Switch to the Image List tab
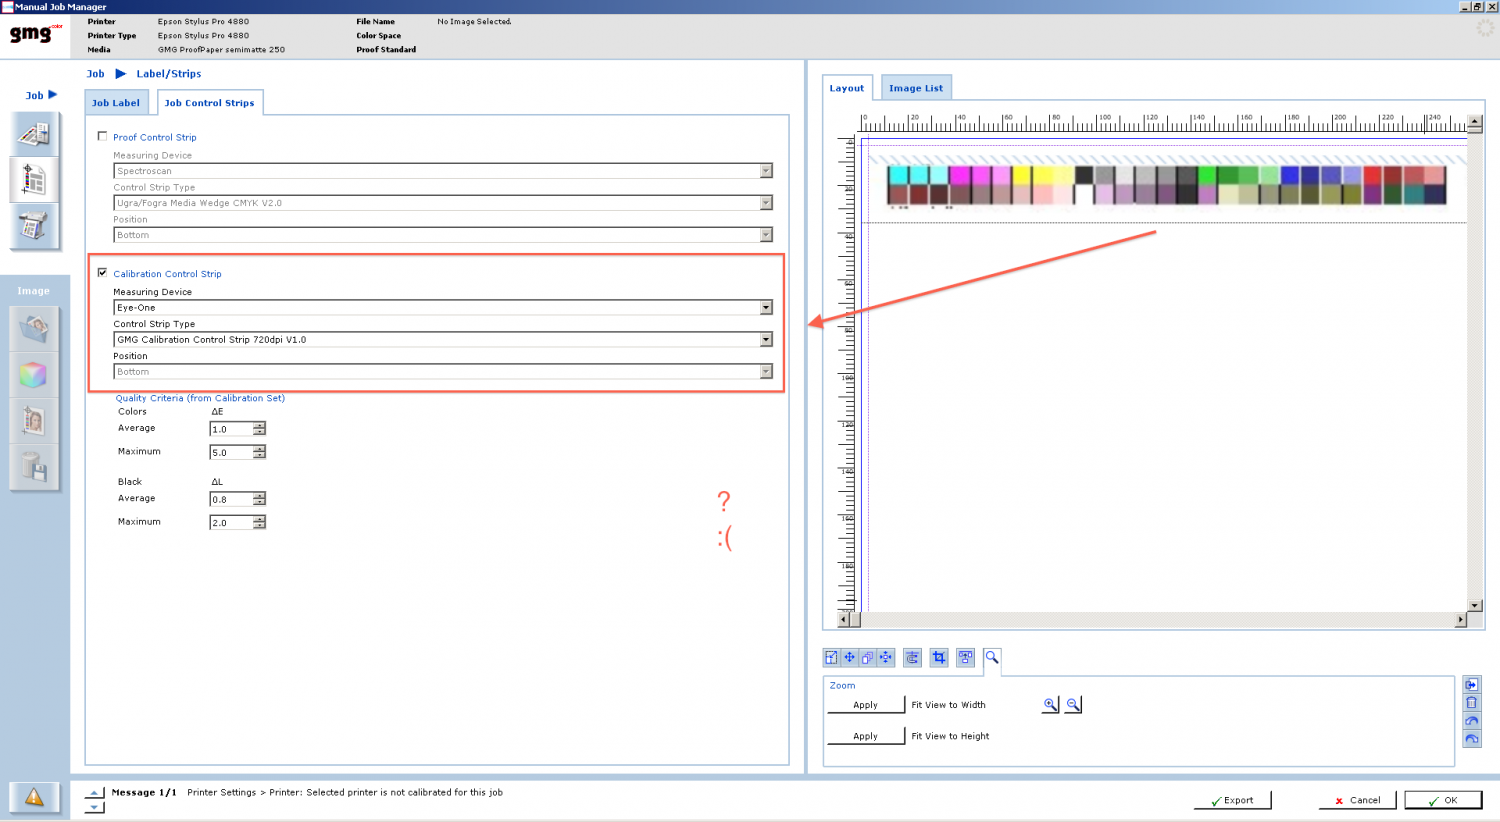 pyautogui.click(x=916, y=88)
